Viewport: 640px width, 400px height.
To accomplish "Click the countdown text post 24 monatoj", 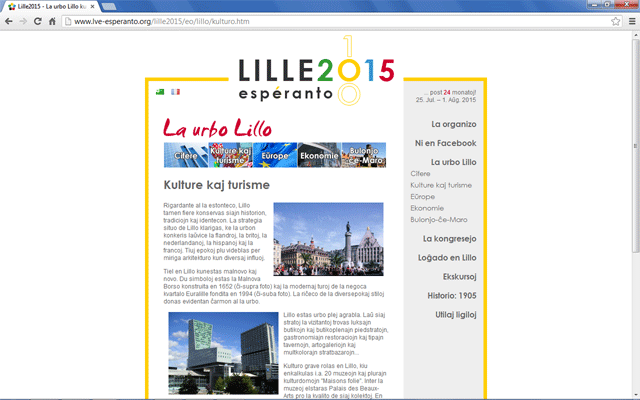I will (449, 92).
